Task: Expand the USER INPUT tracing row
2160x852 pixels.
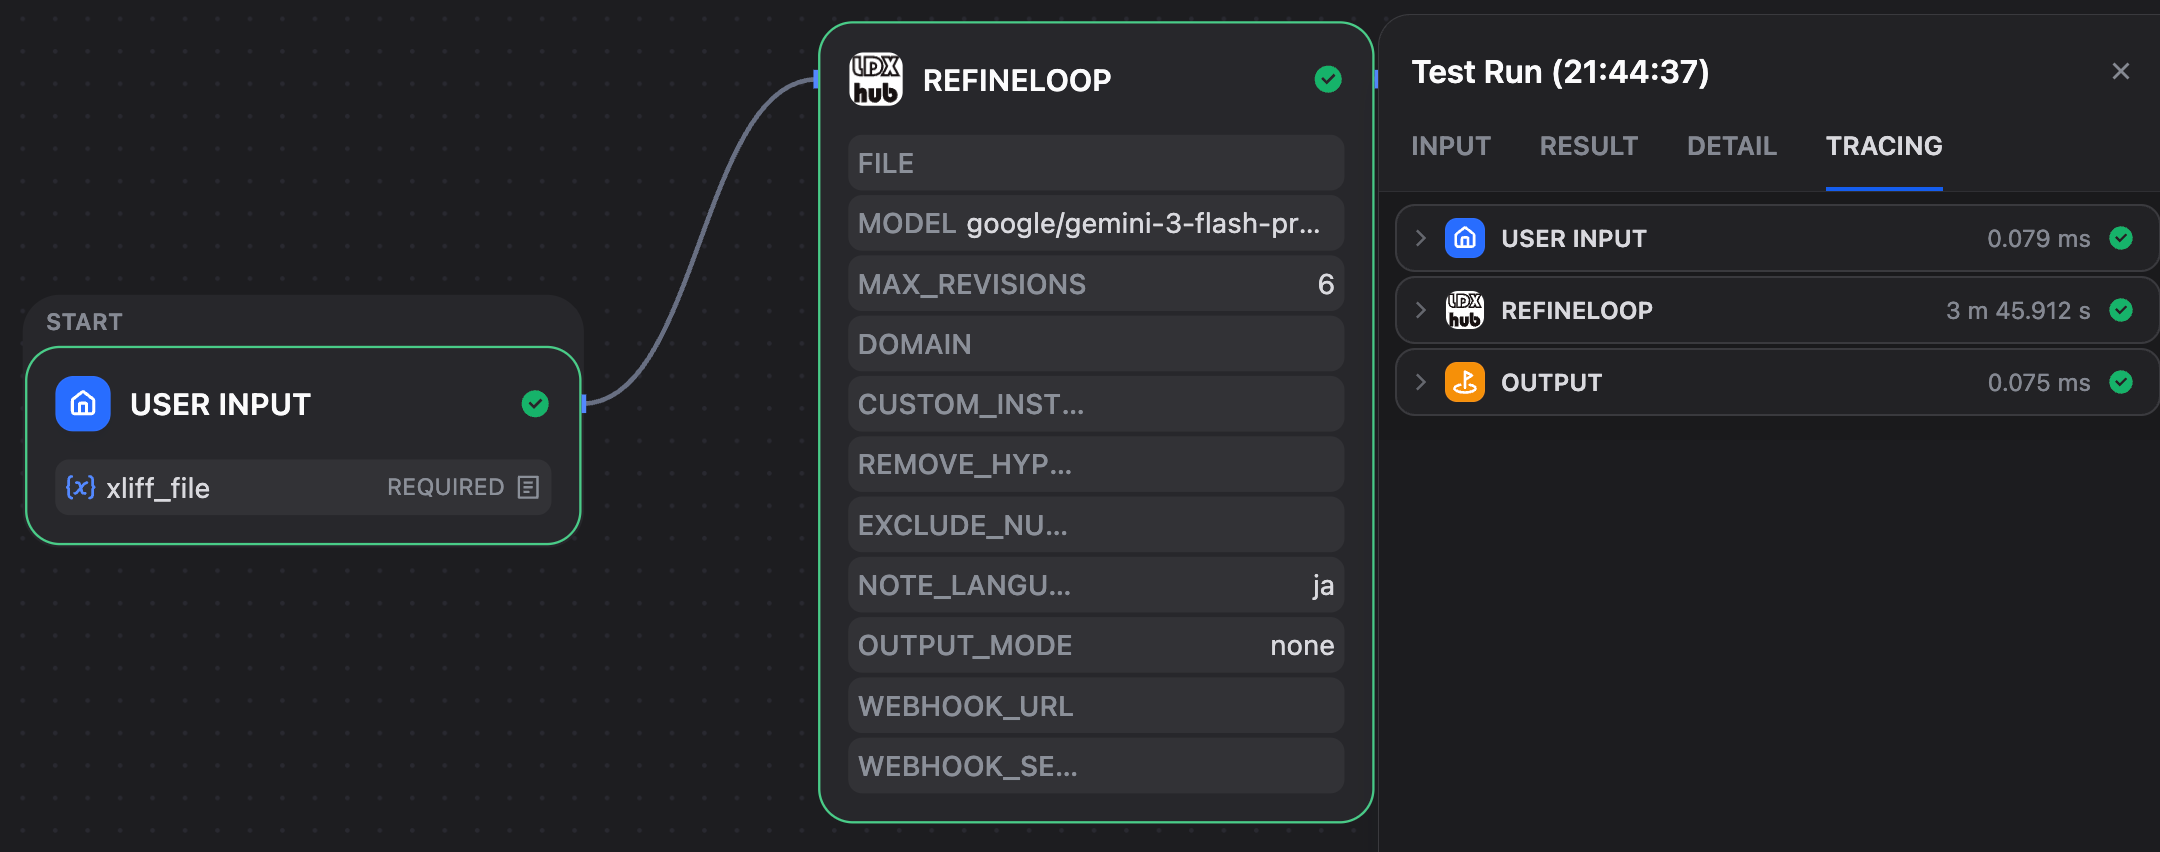Action: (1421, 238)
